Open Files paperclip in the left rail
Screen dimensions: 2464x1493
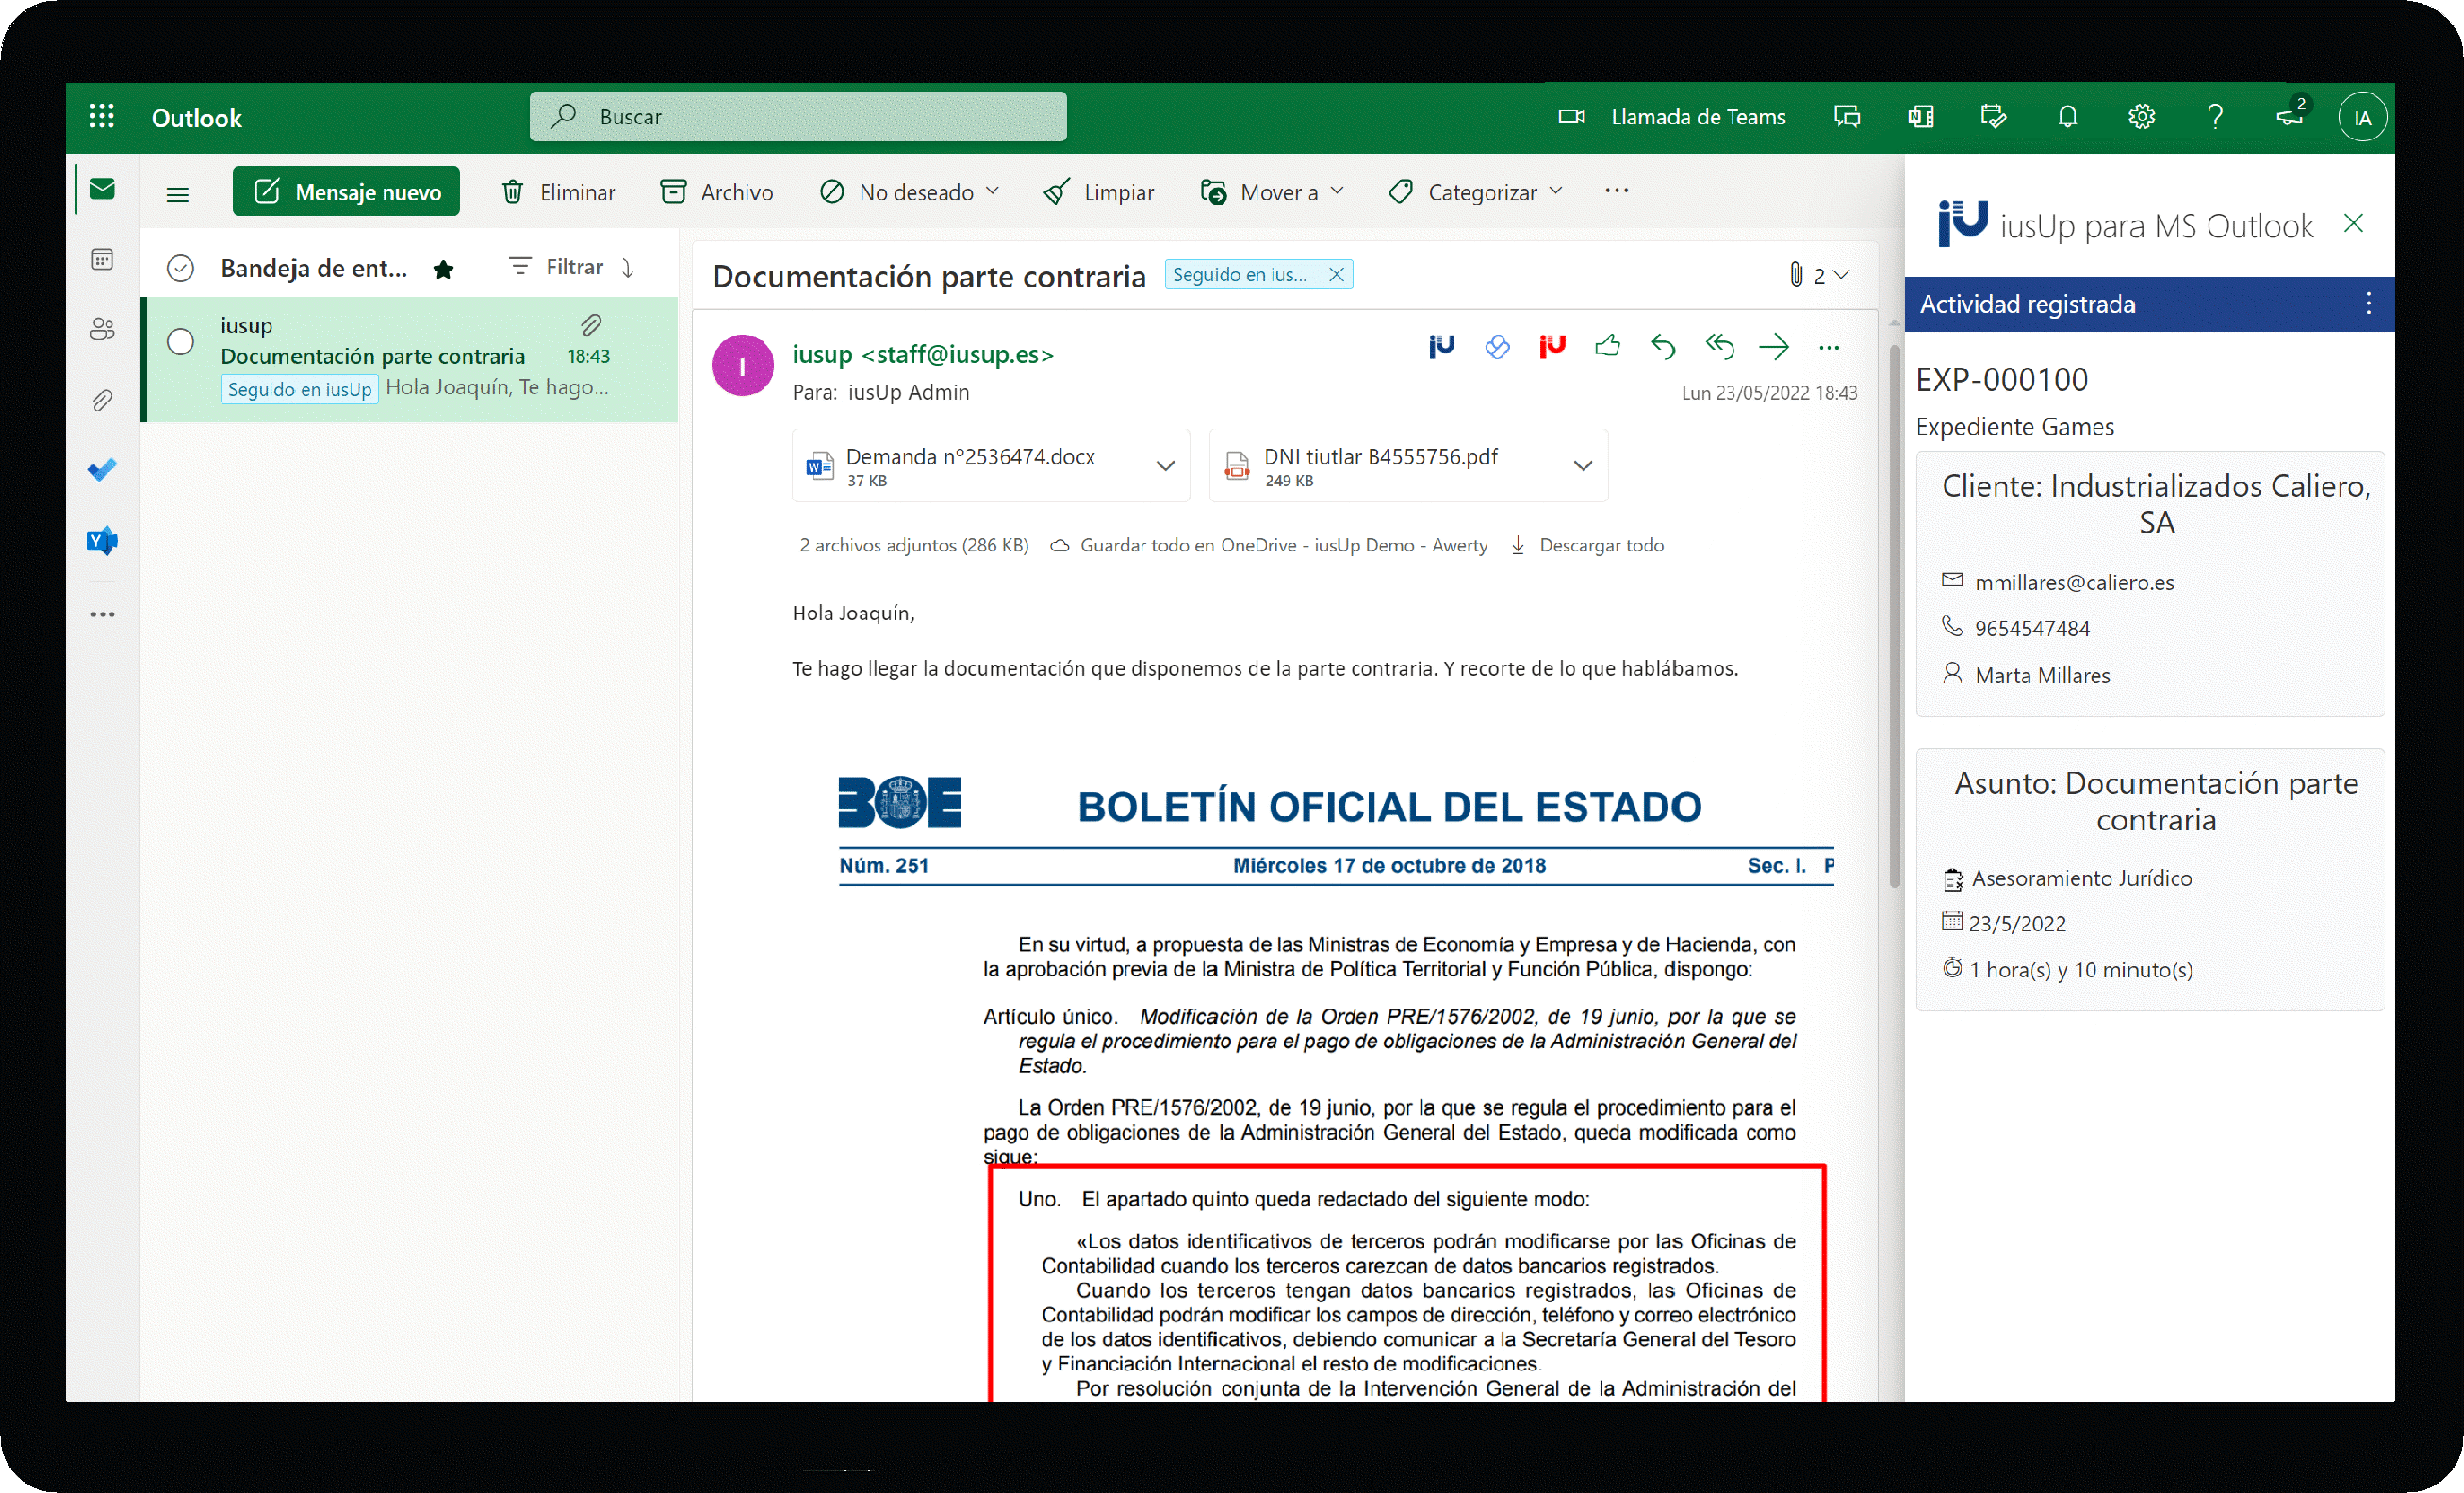tap(102, 401)
